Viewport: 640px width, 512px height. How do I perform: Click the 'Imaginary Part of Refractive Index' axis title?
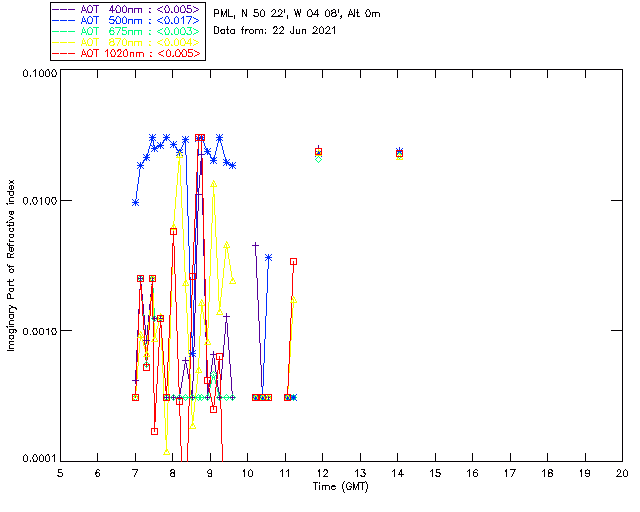pyautogui.click(x=14, y=265)
